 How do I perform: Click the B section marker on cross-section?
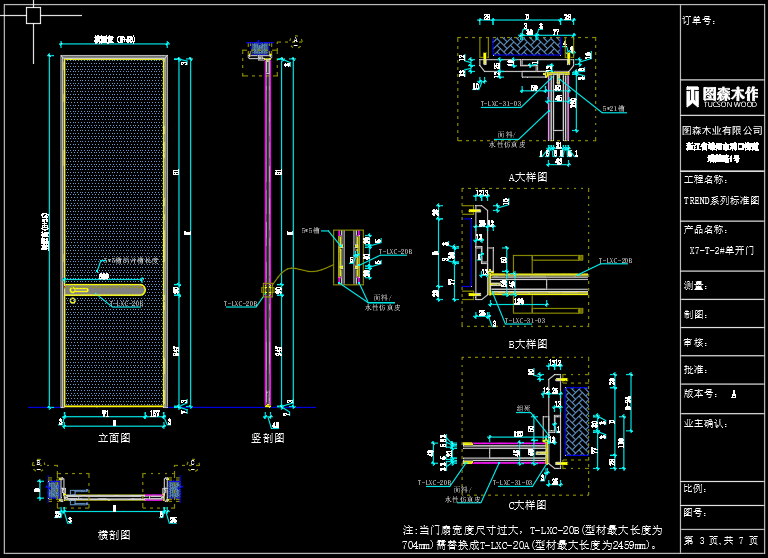39,463
